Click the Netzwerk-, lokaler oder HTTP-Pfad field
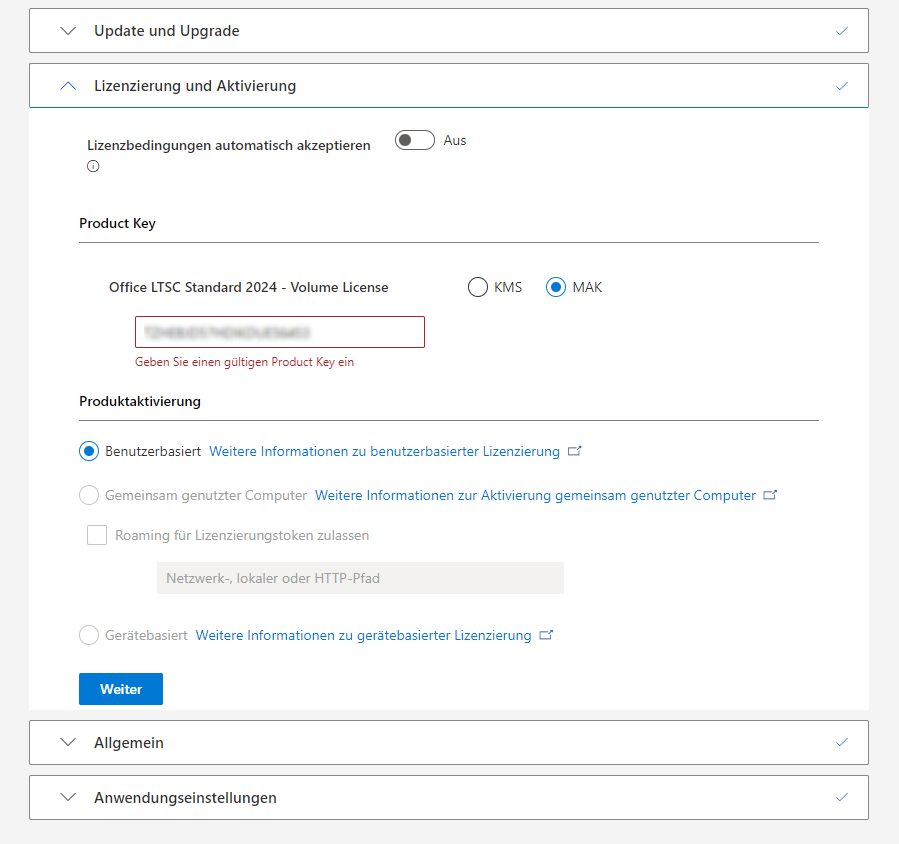Screen dimensions: 899x844 (359, 577)
